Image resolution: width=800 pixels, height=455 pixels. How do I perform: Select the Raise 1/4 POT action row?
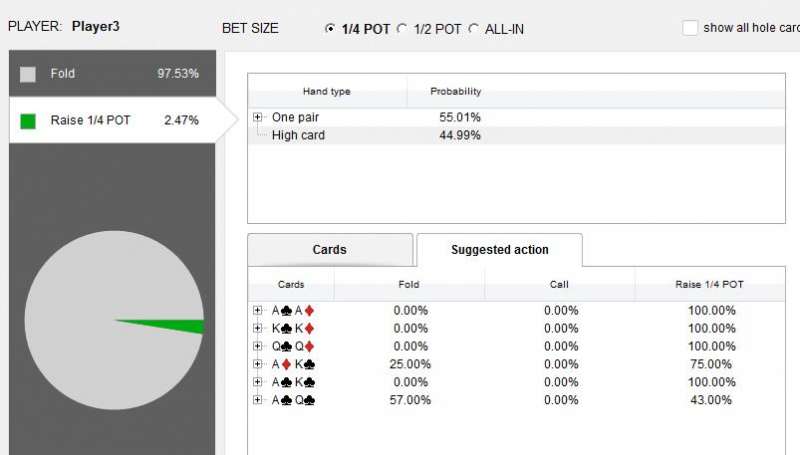(110, 121)
